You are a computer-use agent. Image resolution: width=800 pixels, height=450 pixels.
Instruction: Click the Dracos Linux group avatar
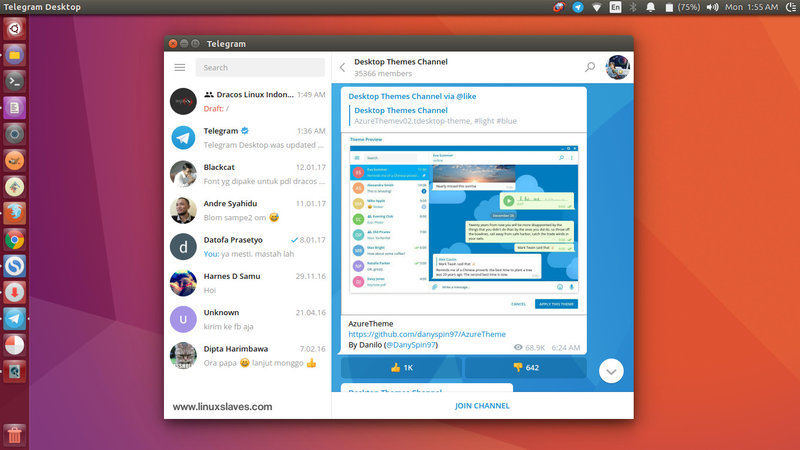coord(183,101)
